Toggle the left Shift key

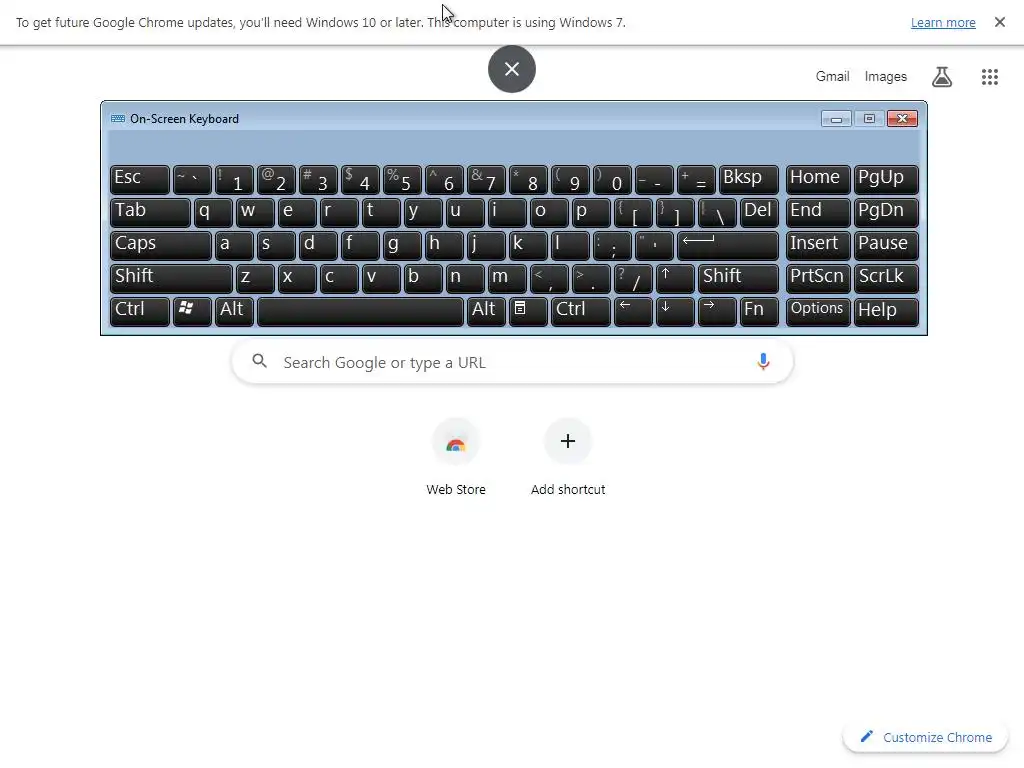pos(171,278)
